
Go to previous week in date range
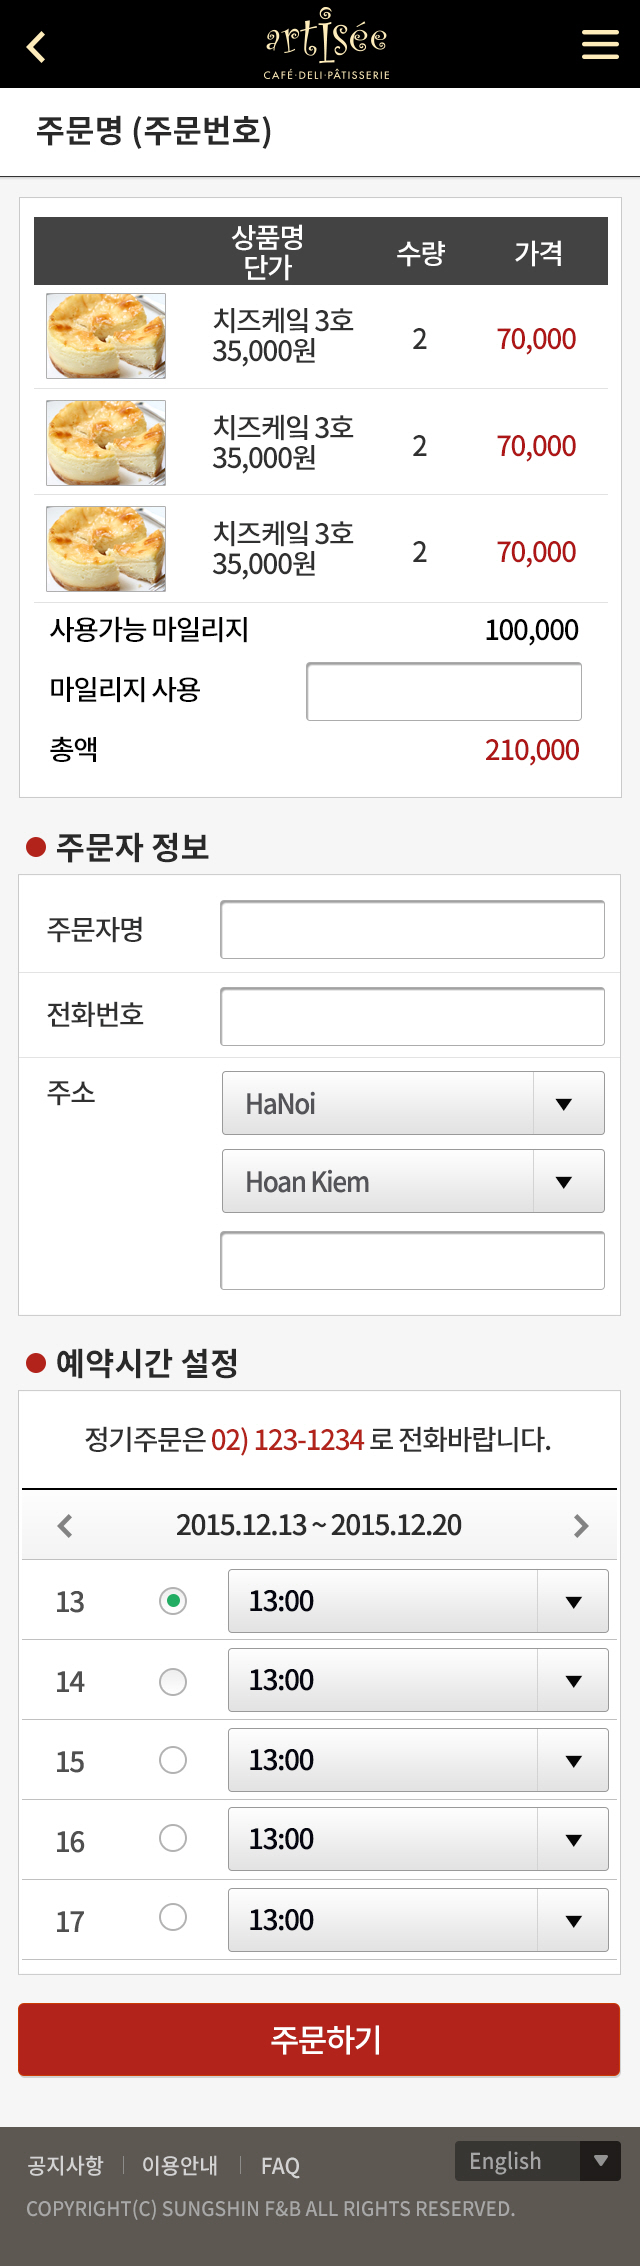(65, 1525)
